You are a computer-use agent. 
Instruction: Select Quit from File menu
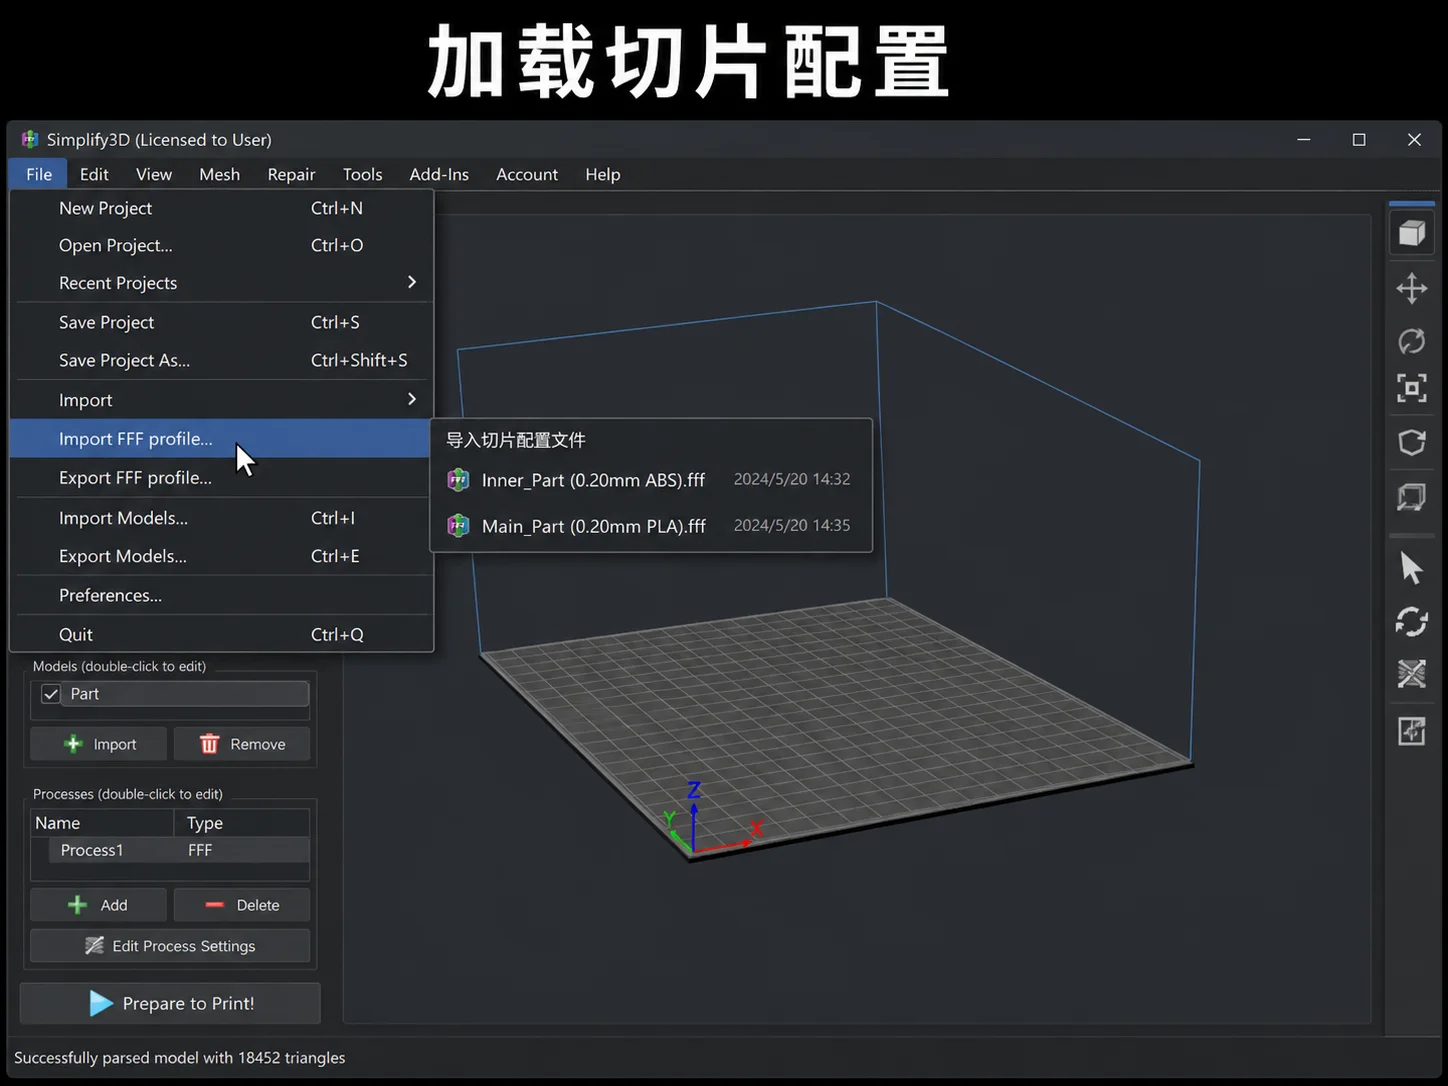(x=221, y=634)
